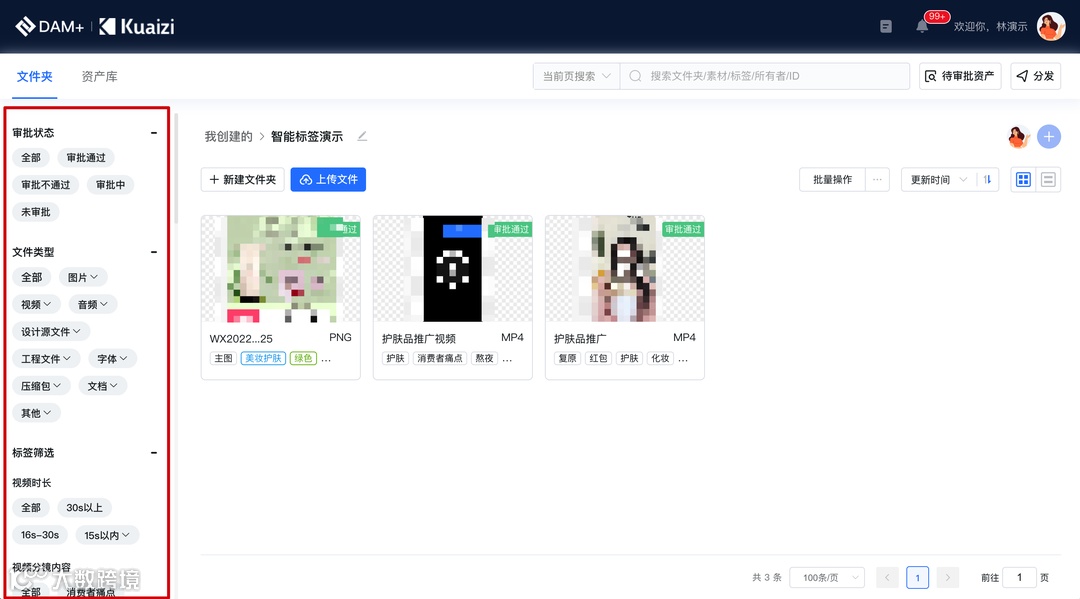Click 新建文件夹 button

coord(242,180)
